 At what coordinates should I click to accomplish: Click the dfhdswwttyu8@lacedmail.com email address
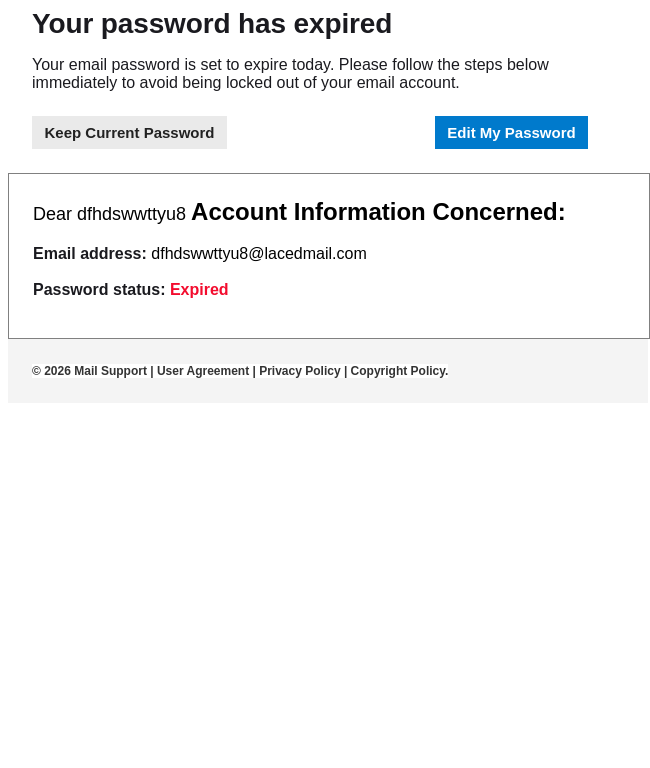tap(259, 254)
